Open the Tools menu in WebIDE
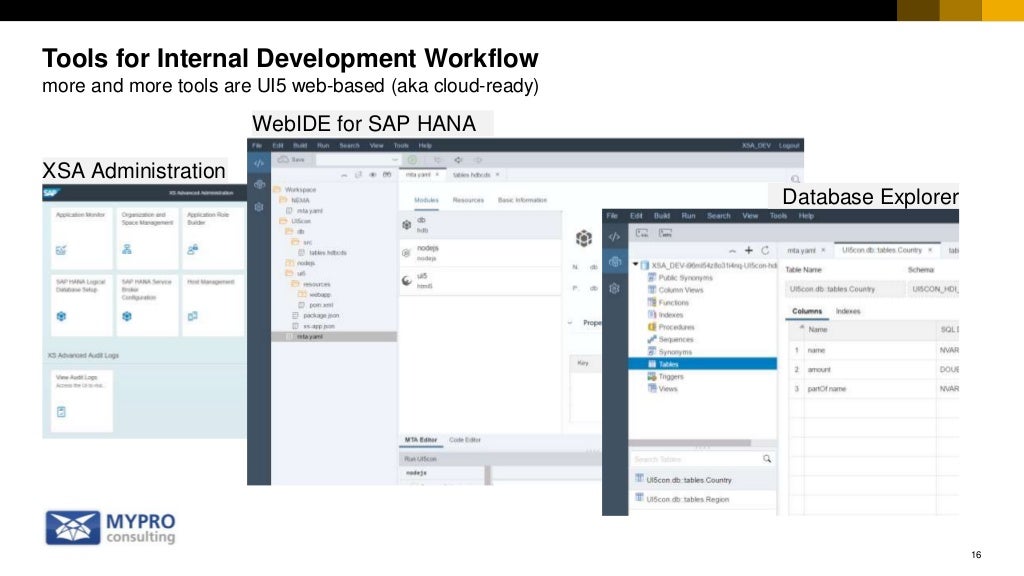 click(x=401, y=146)
